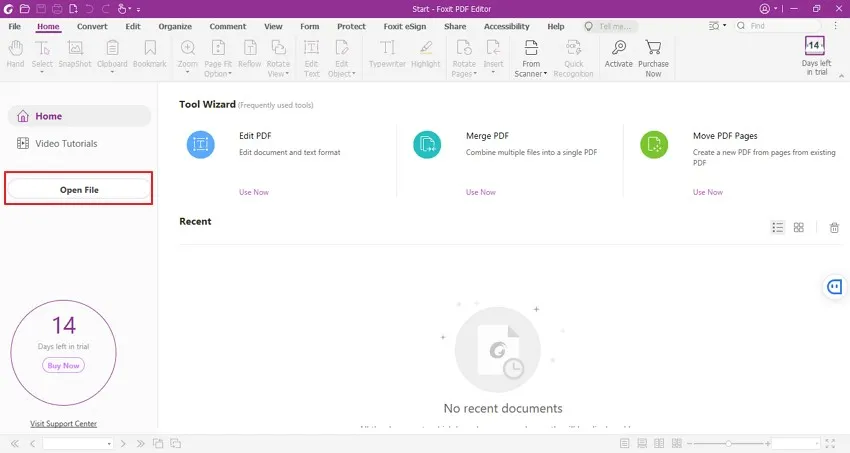Screen dimensions: 850x453
Task: Open the File menu
Action: (x=15, y=26)
